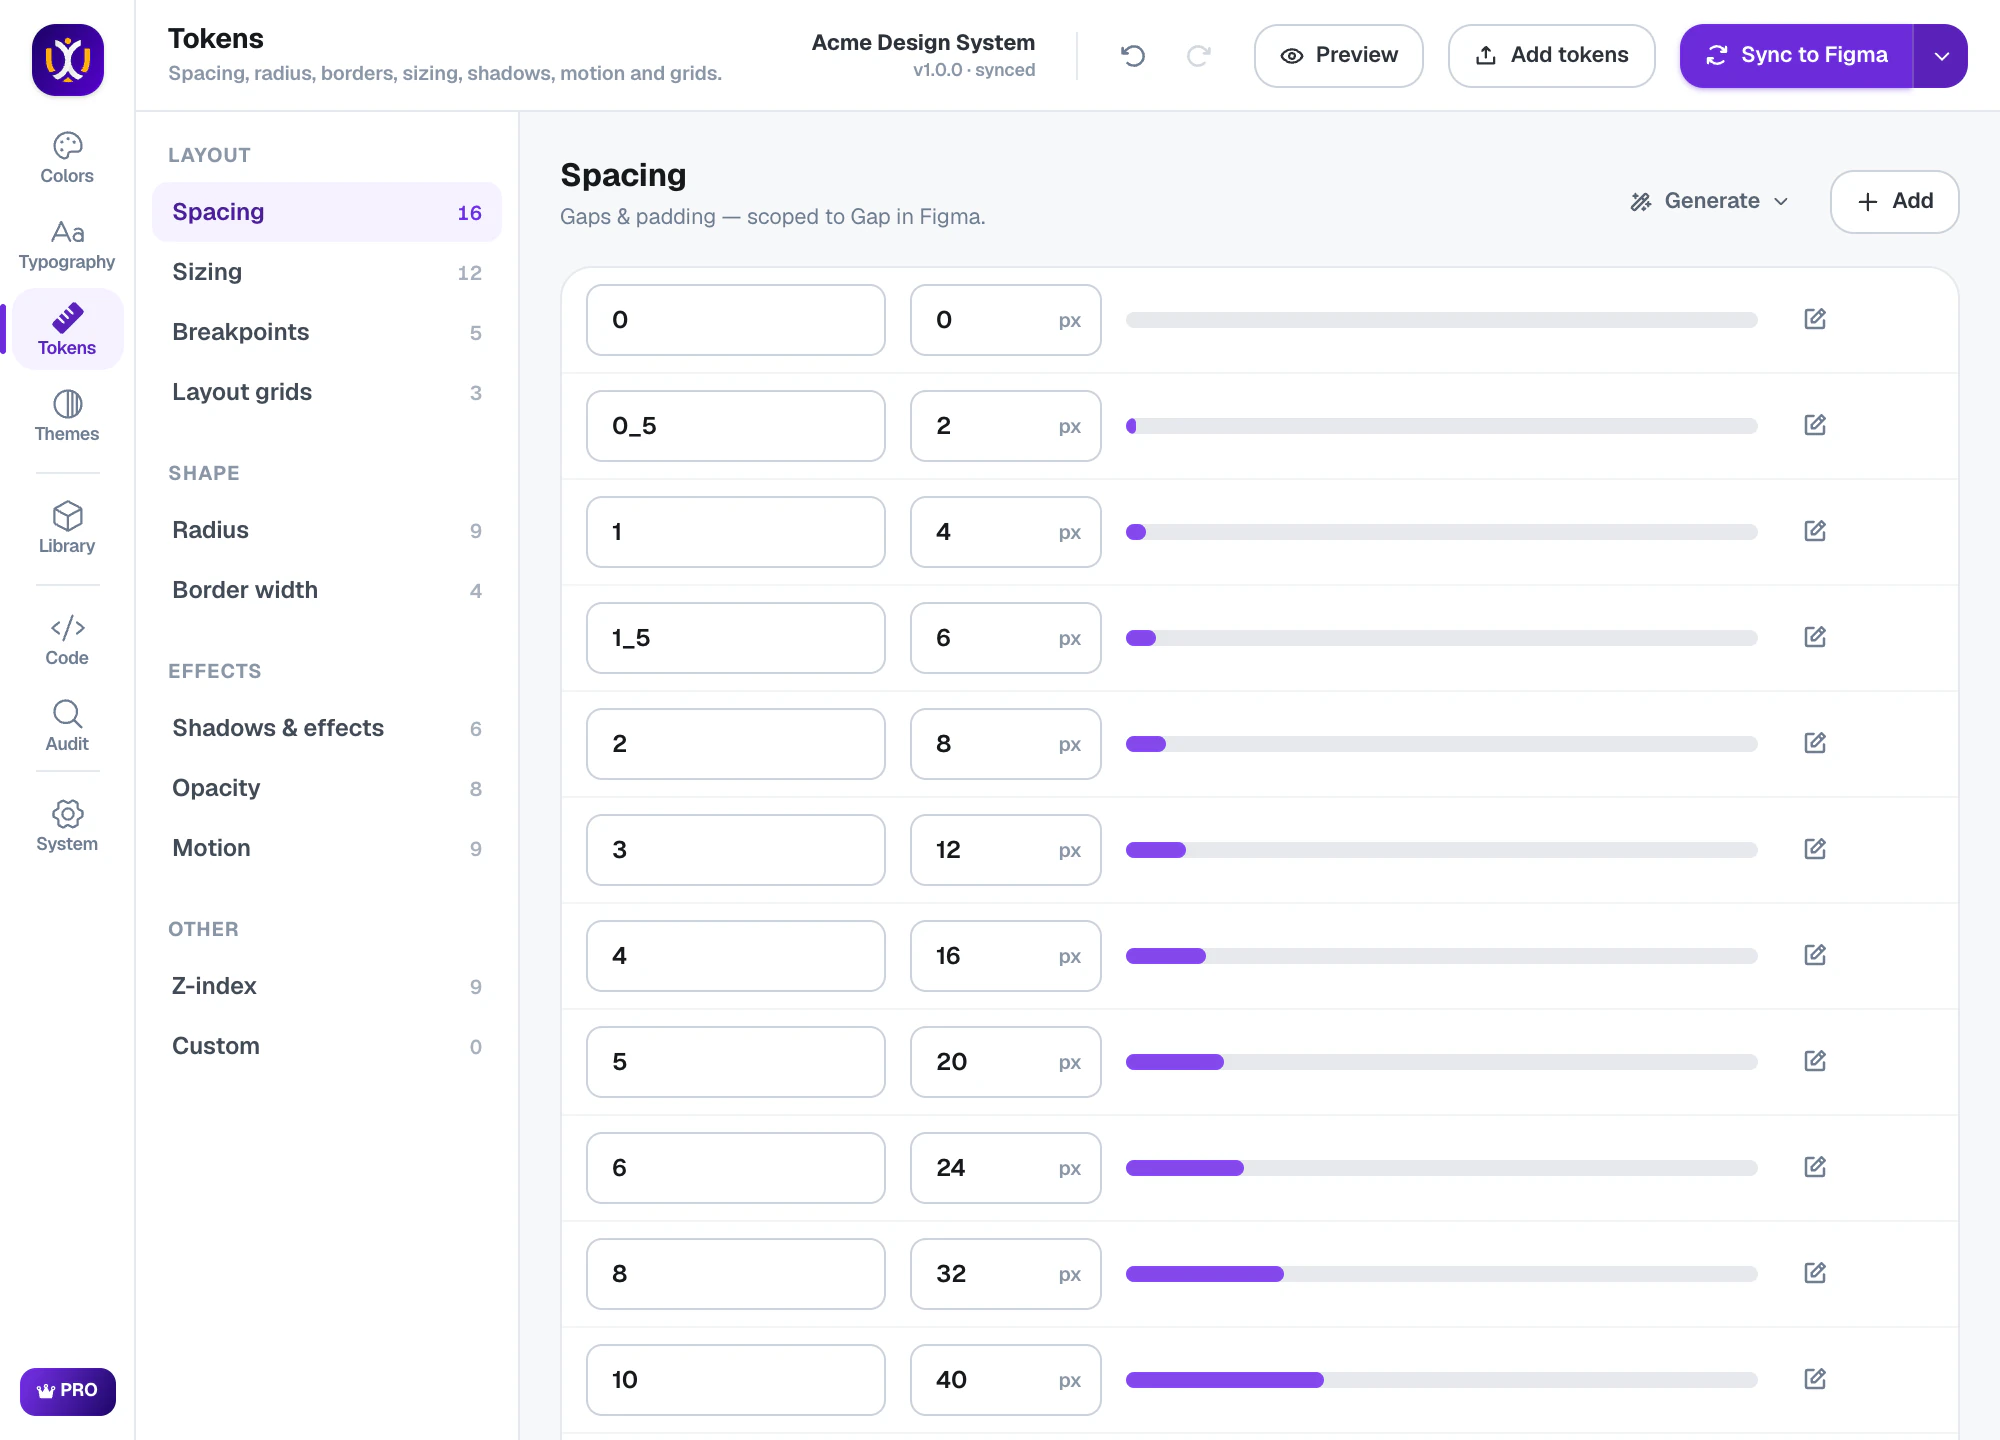Click the Preview button
The width and height of the screenshot is (2000, 1440).
[x=1339, y=56]
